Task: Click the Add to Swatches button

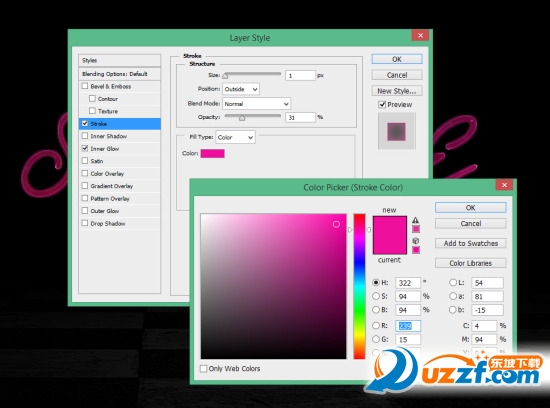Action: 470,243
